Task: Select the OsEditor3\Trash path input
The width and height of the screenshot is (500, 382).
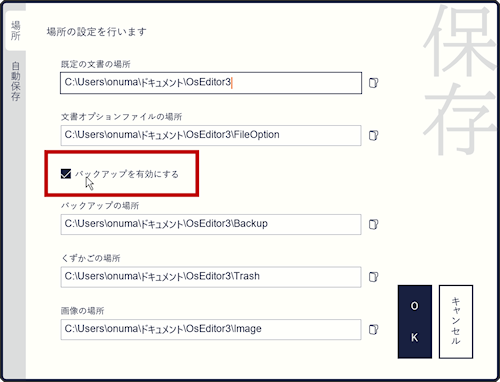Action: [211, 277]
